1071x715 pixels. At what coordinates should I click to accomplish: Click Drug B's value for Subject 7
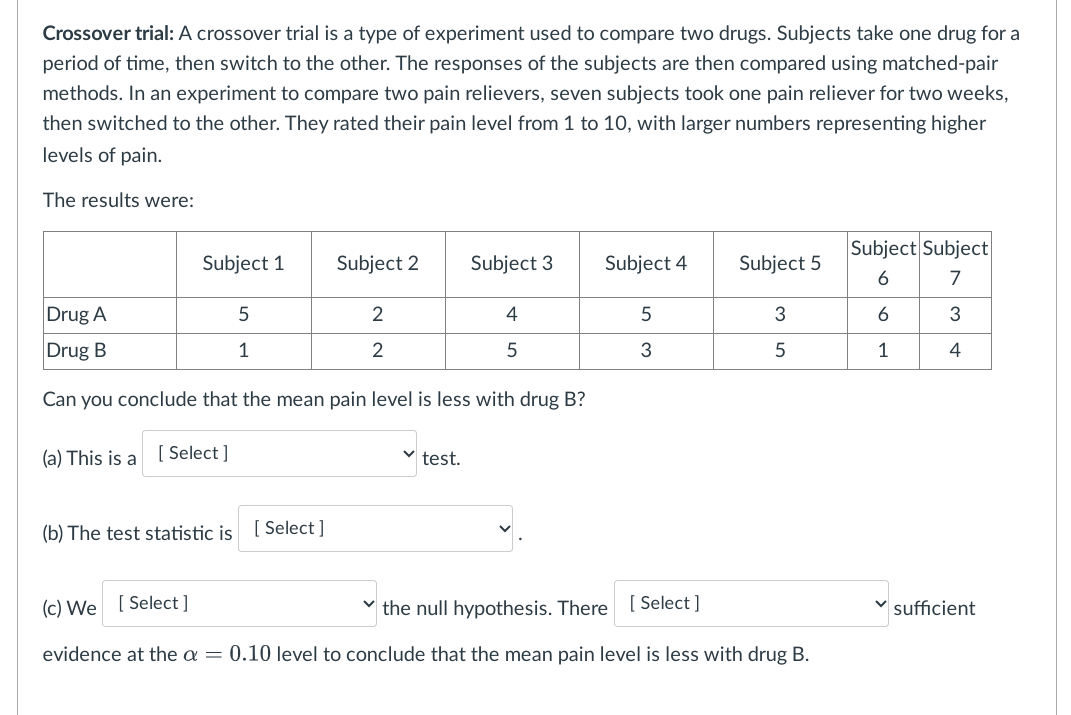coord(955,350)
